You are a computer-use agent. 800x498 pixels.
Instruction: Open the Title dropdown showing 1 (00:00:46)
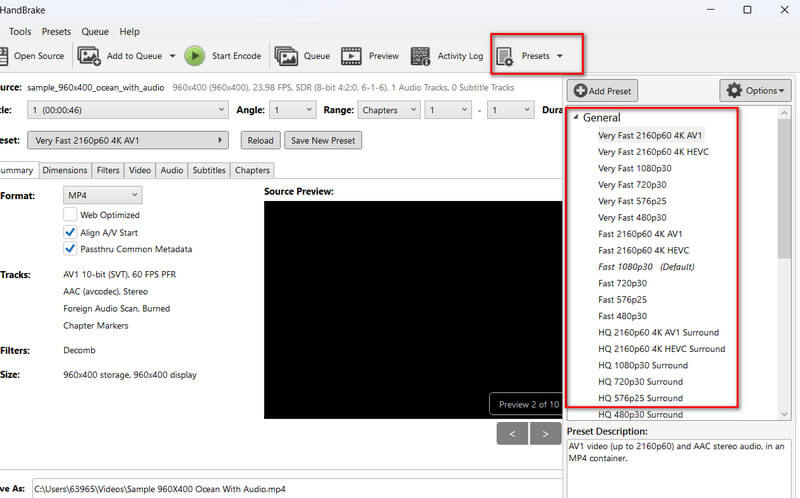pyautogui.click(x=128, y=110)
